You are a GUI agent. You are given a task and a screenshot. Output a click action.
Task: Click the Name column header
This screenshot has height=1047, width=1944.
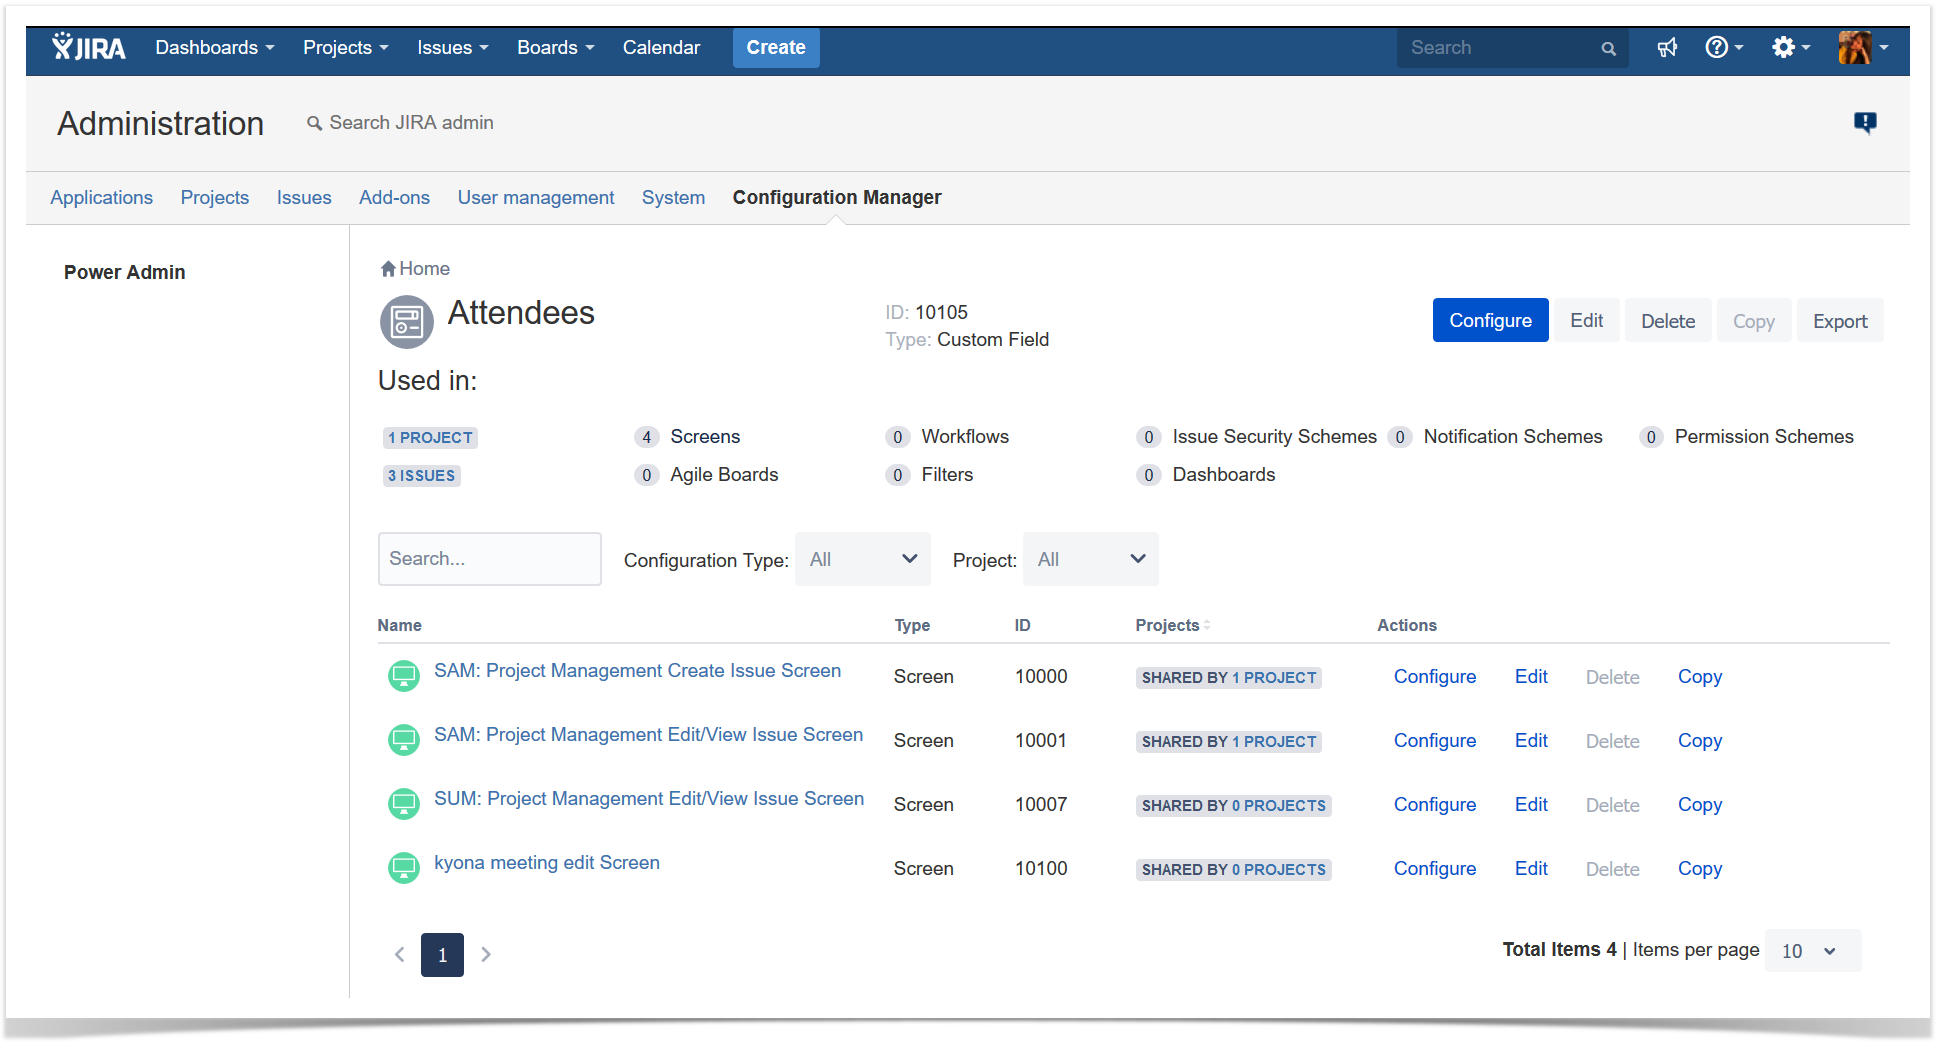pos(399,625)
